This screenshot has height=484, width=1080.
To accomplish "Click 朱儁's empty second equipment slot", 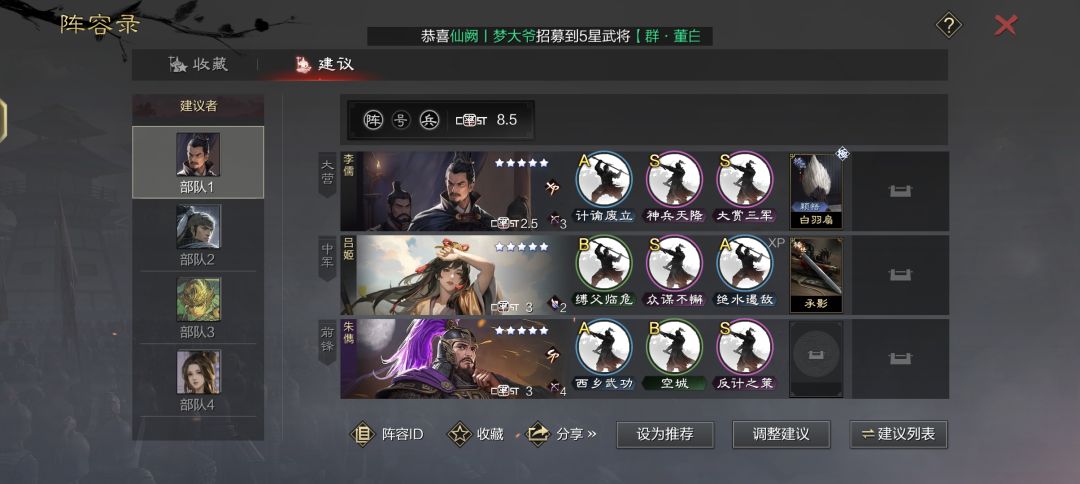I will pos(900,359).
